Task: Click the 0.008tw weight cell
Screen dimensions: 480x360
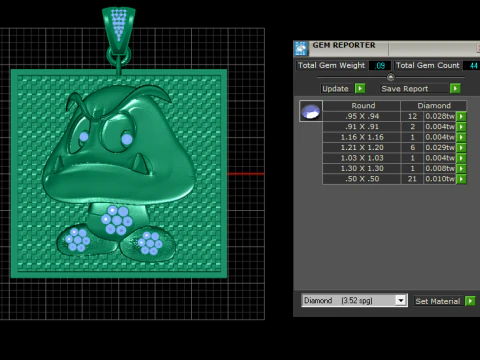Action: pyautogui.click(x=440, y=168)
